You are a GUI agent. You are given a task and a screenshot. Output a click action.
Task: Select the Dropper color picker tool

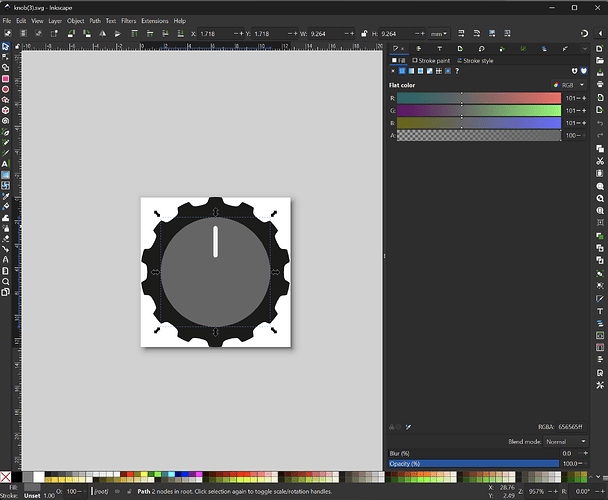(x=5, y=196)
